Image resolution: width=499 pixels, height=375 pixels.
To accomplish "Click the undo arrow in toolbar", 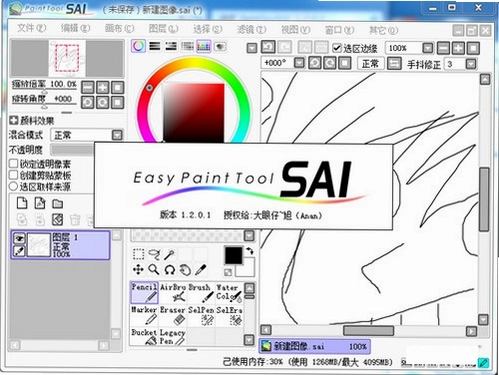I will point(268,47).
